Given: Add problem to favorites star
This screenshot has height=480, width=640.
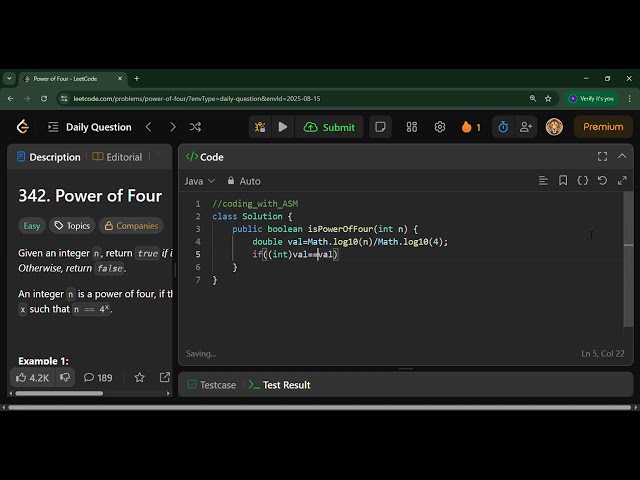Looking at the screenshot, I should pos(140,378).
